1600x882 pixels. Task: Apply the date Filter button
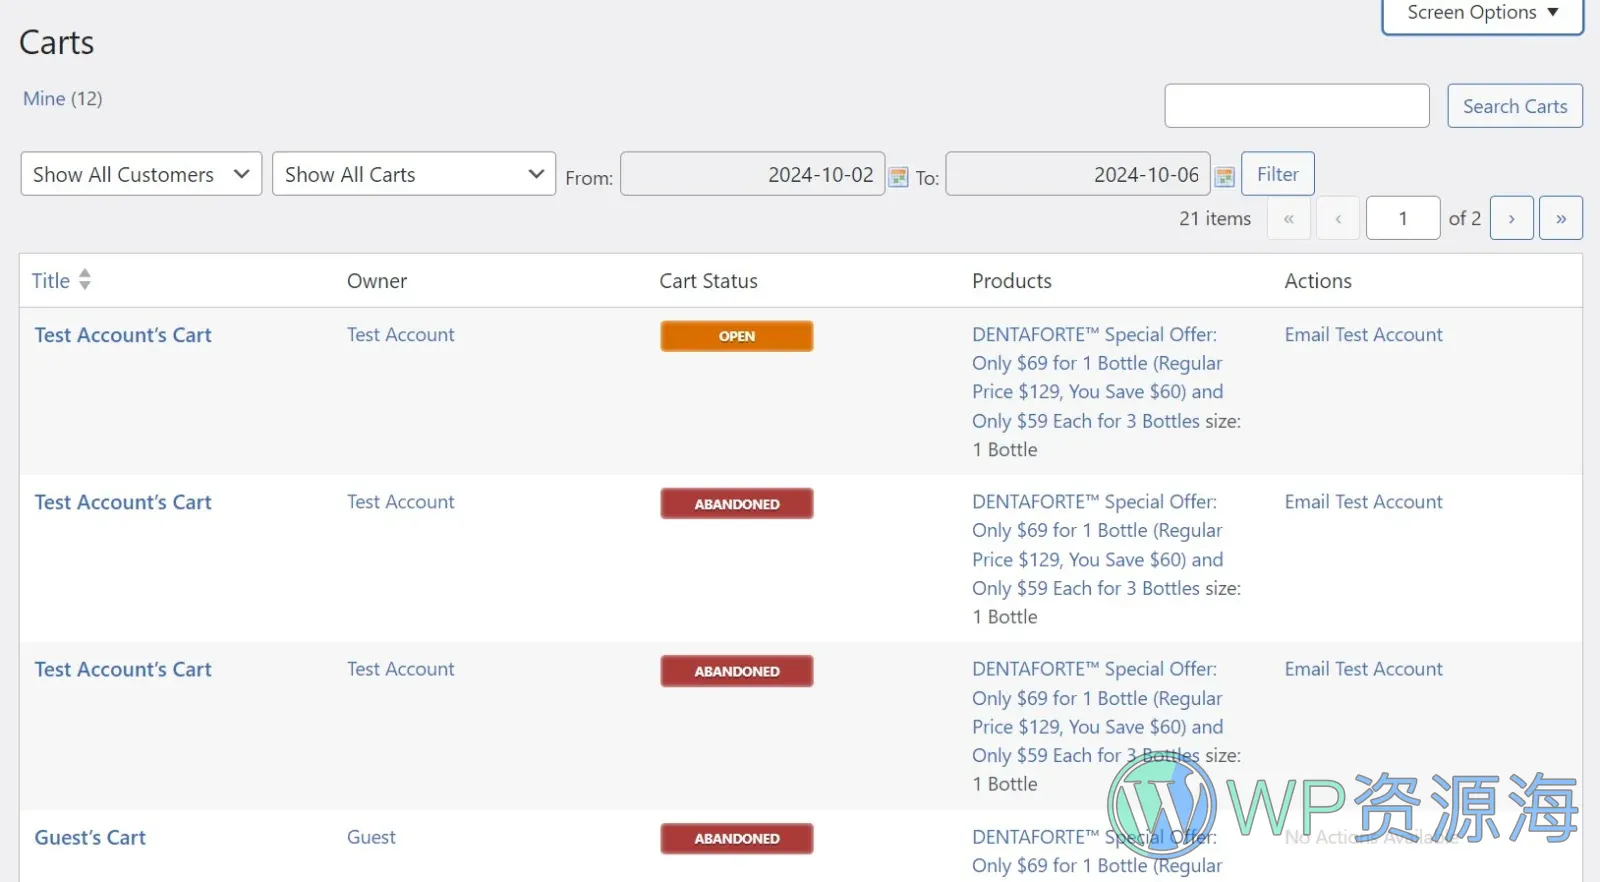[x=1278, y=174]
